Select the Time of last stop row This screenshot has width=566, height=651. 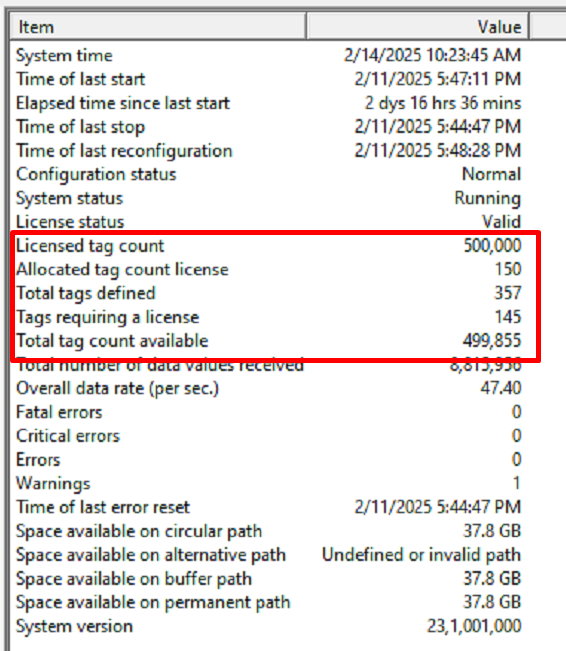[269, 127]
